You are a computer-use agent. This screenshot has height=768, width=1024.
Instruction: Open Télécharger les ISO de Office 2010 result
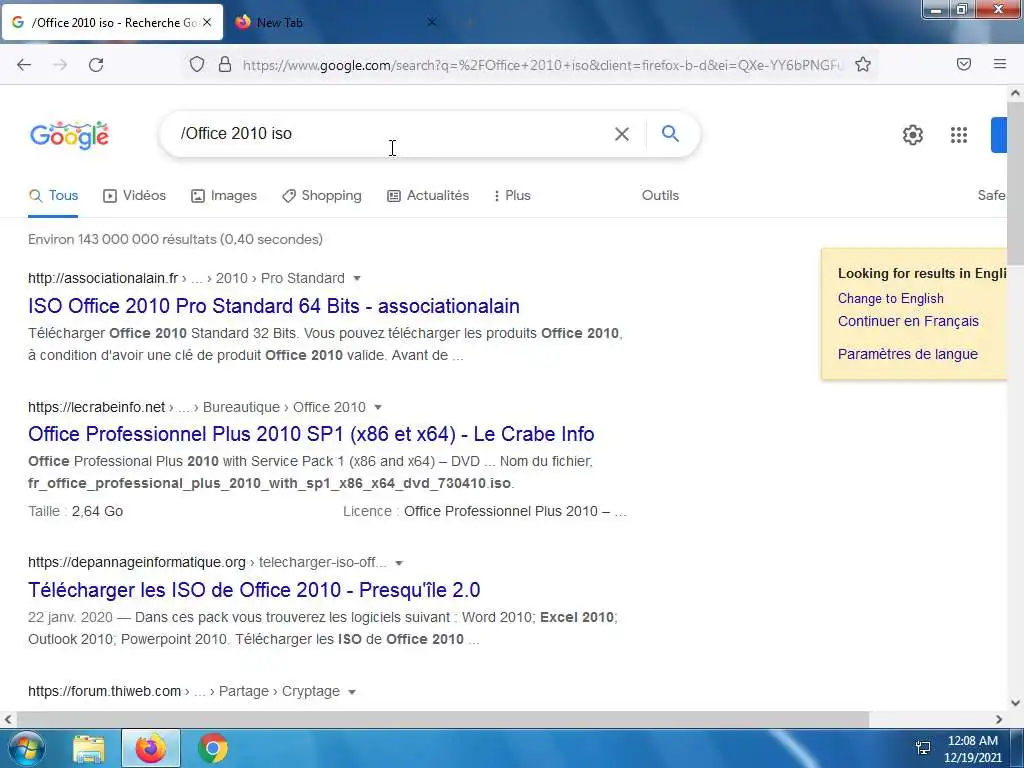point(254,590)
